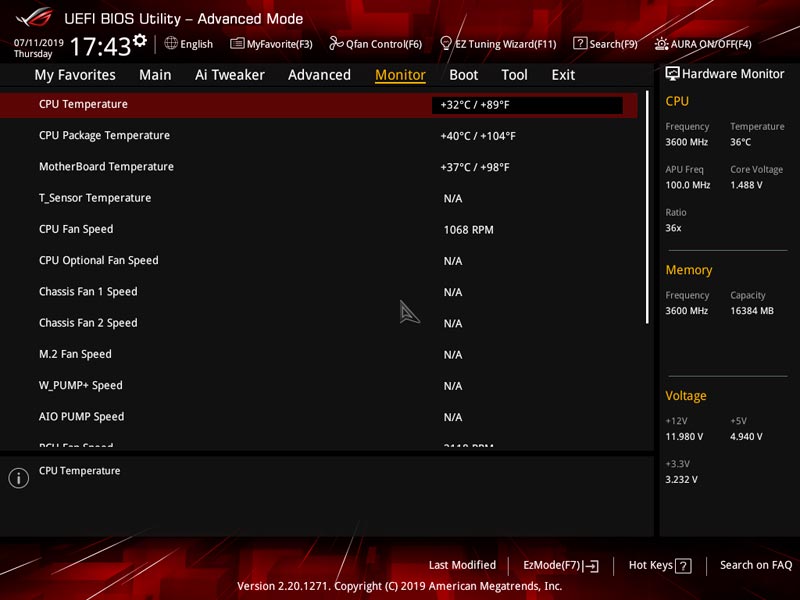The image size is (800, 600).
Task: Click Core Voltage 1.488 V value
Action: point(746,185)
